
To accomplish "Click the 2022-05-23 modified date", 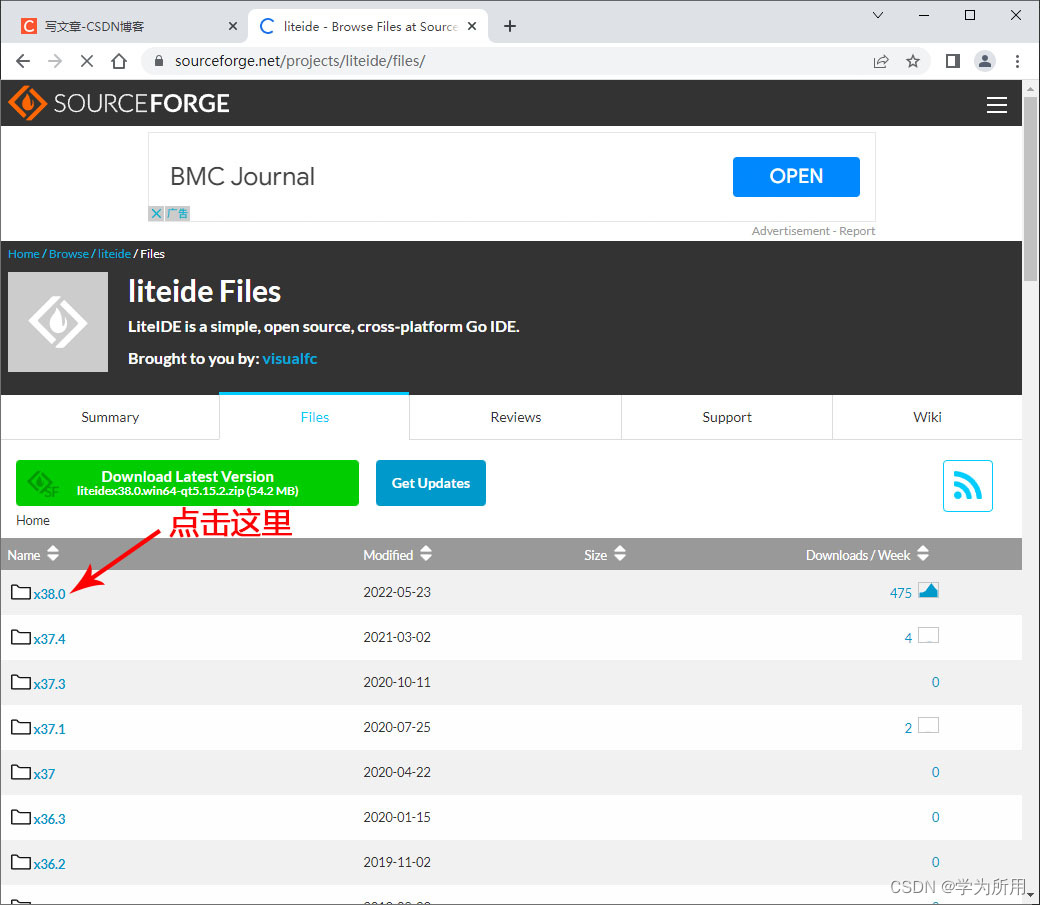I will 397,592.
